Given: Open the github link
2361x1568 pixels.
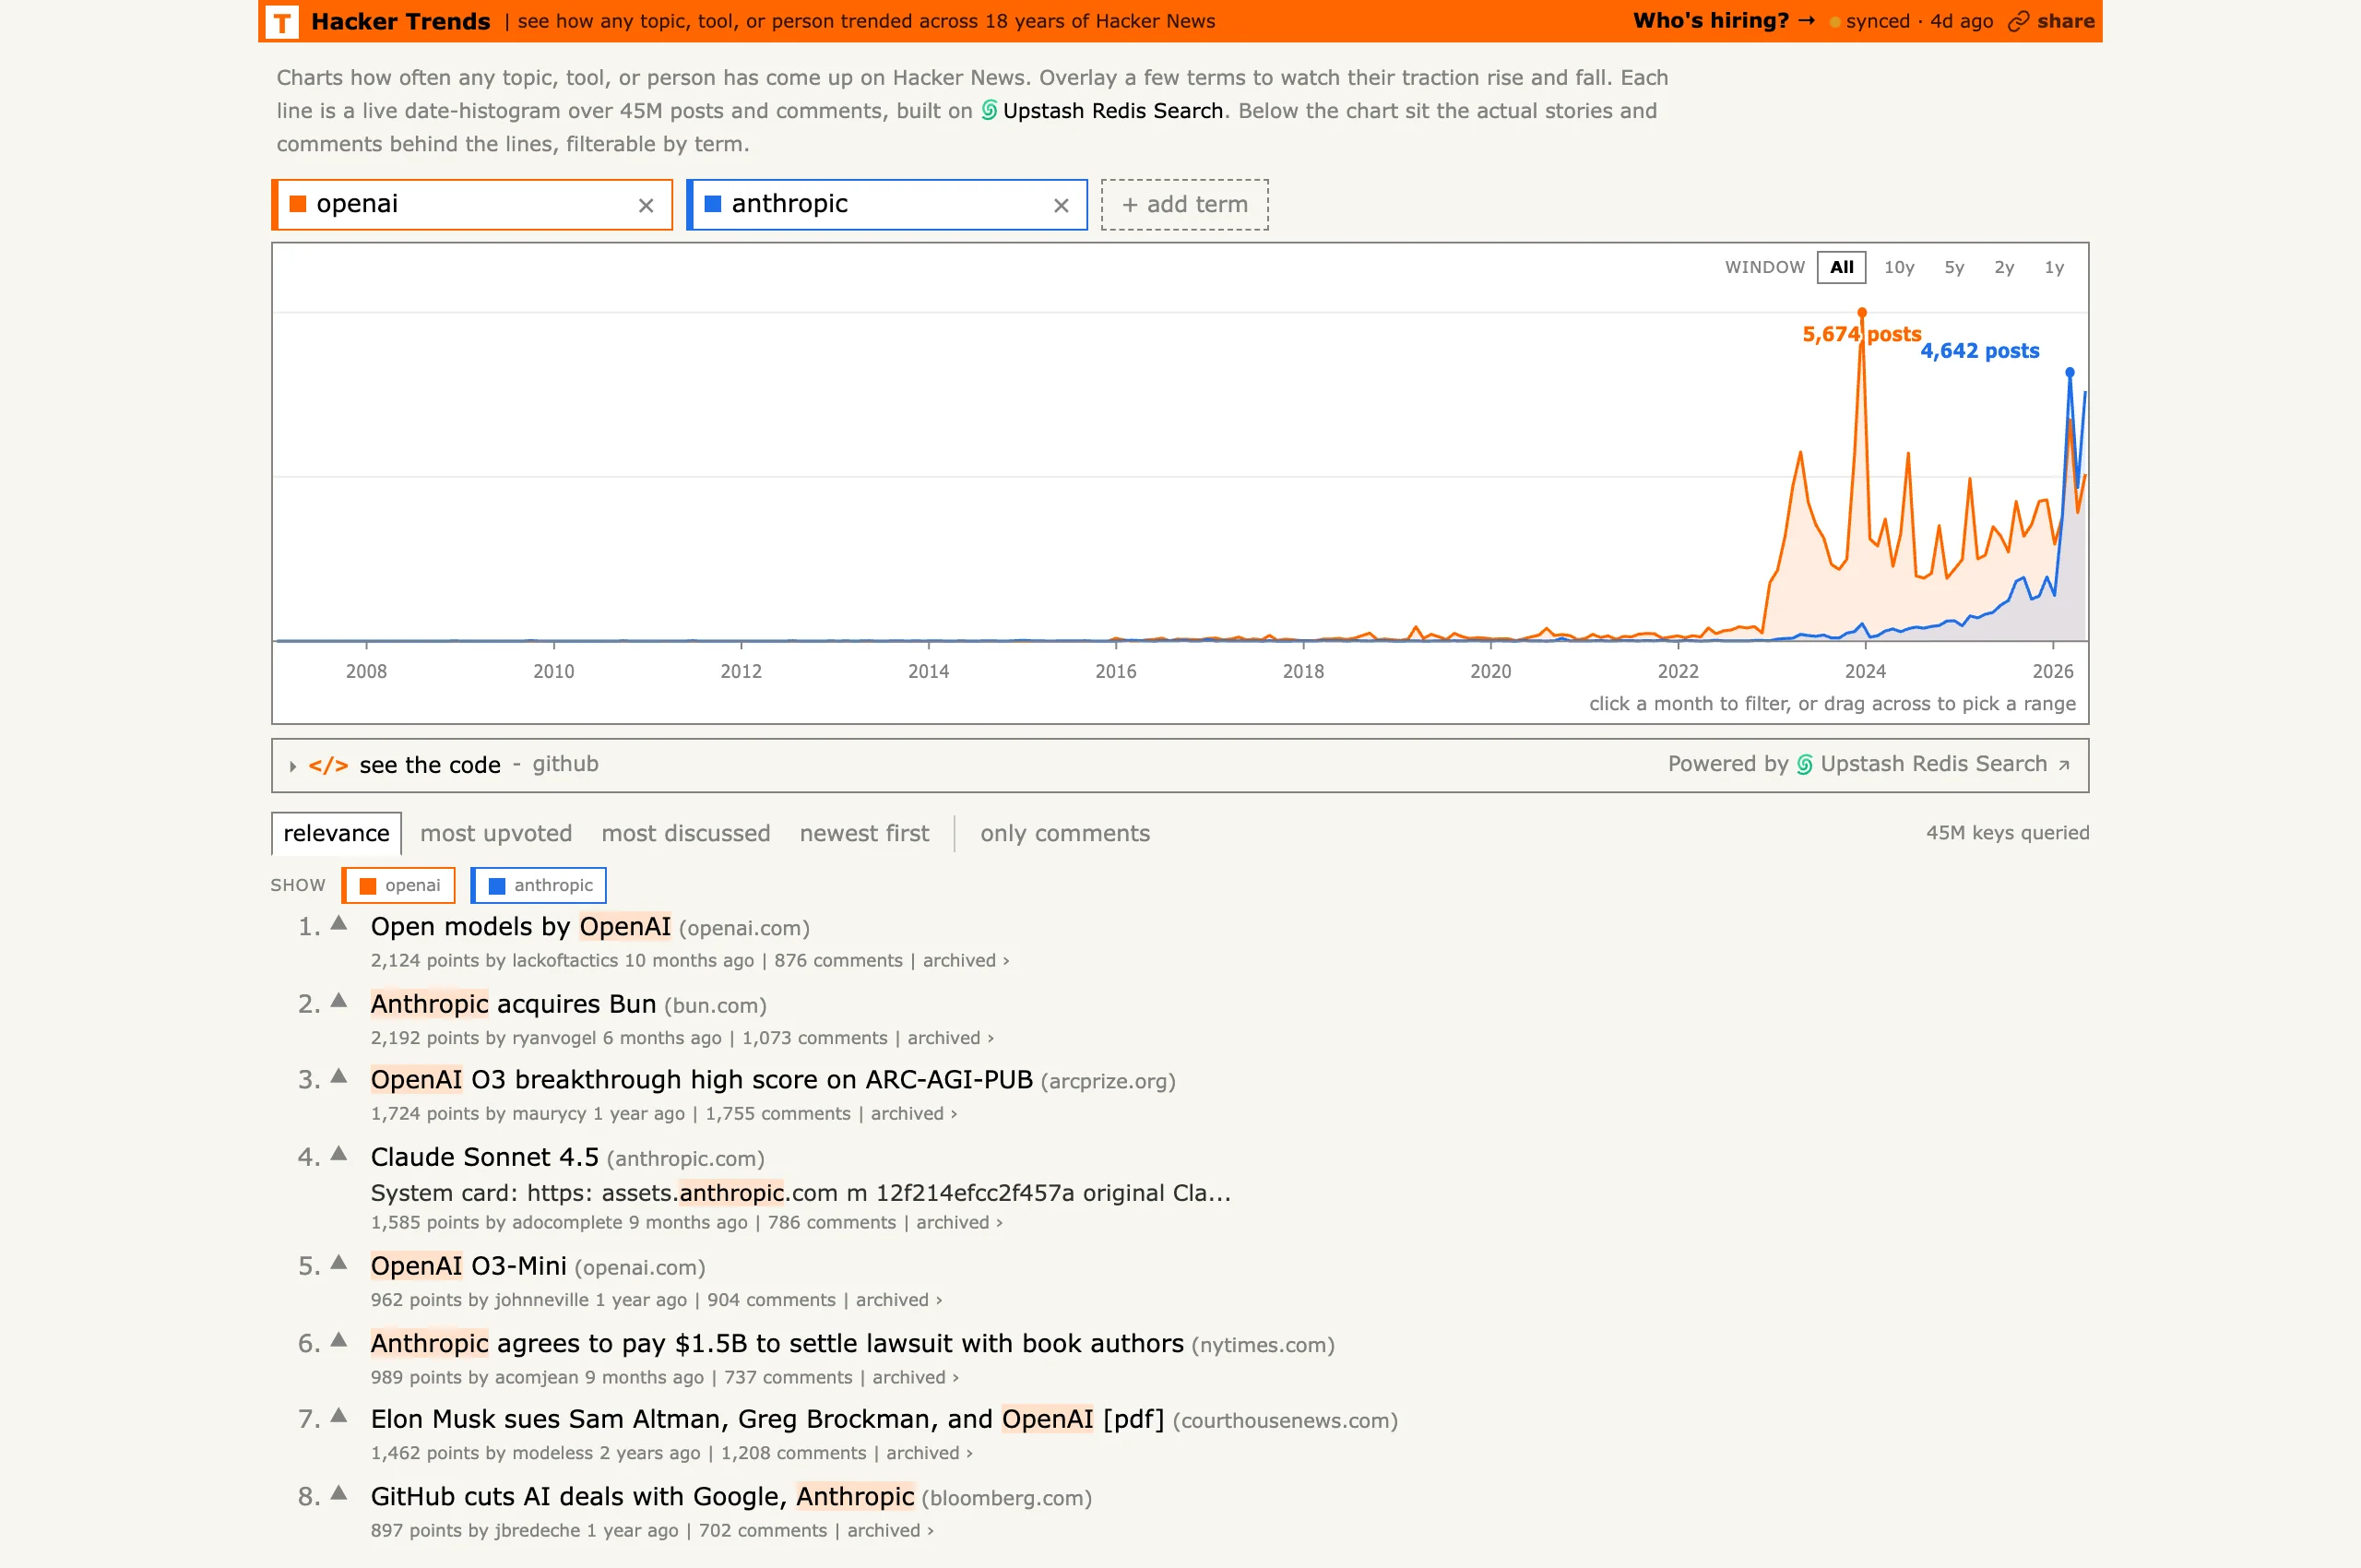Looking at the screenshot, I should coord(565,764).
